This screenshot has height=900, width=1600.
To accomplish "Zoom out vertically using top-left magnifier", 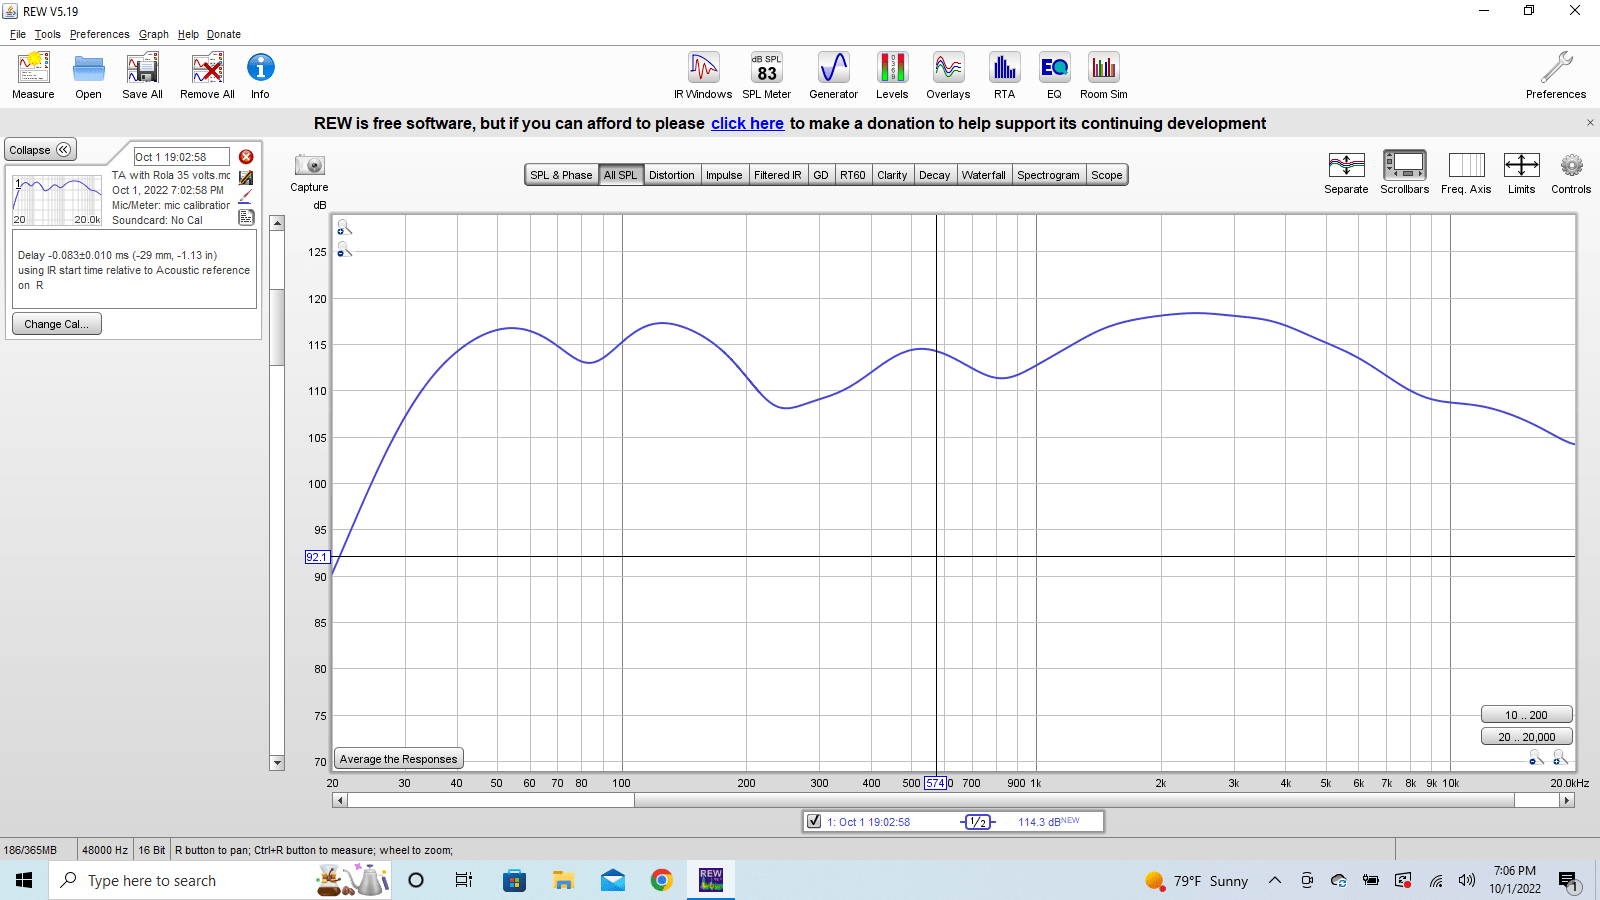I will tap(344, 228).
